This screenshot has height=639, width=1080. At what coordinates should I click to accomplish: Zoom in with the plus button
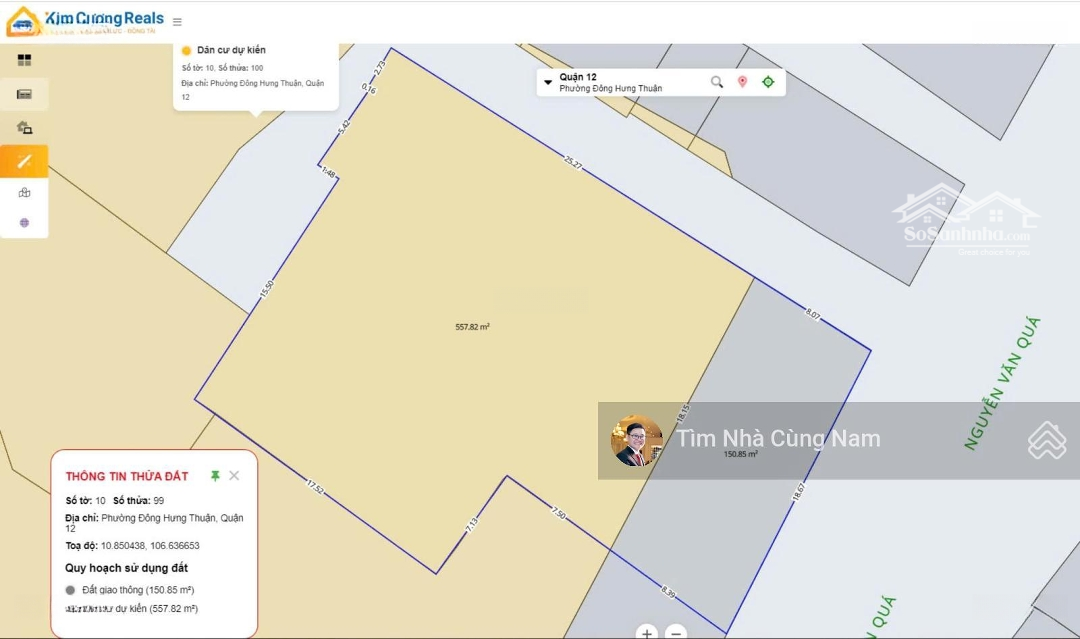(647, 632)
